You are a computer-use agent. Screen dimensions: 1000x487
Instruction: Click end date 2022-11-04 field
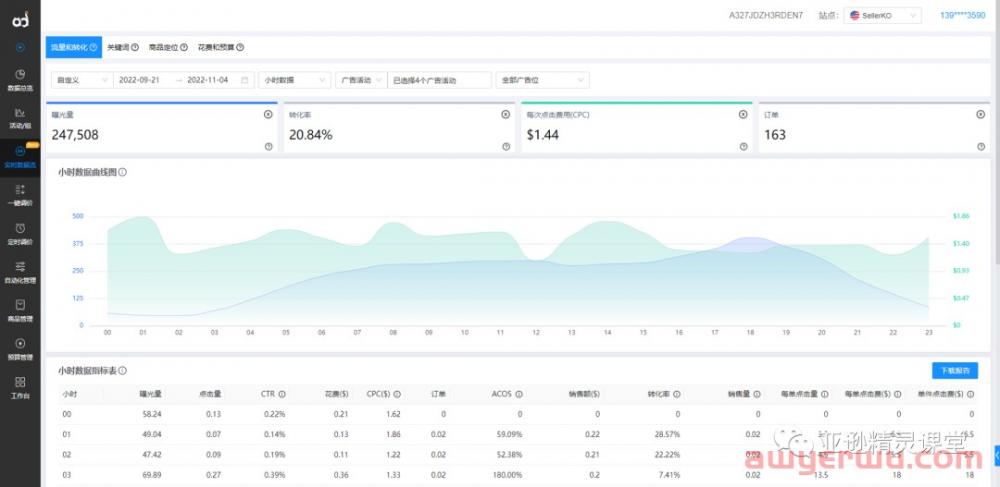point(208,80)
